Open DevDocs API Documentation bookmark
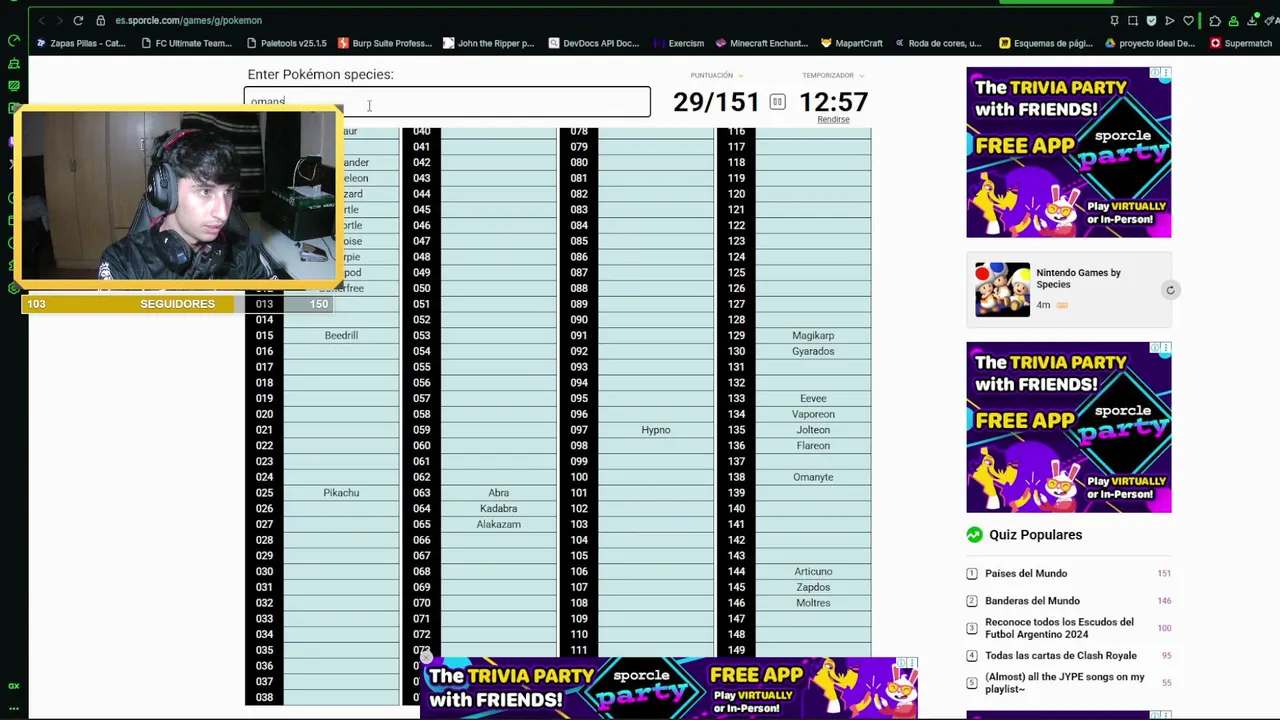The image size is (1280, 720). [x=594, y=43]
